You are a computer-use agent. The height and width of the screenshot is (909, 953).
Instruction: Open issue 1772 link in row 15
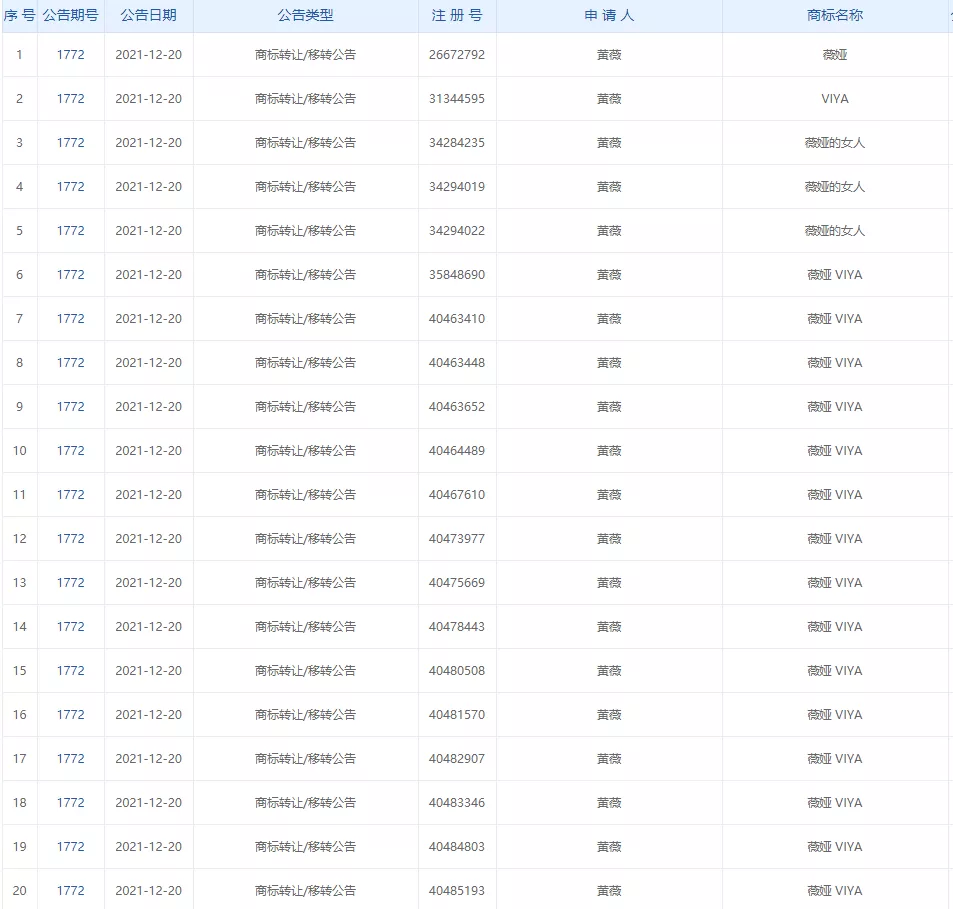[71, 671]
